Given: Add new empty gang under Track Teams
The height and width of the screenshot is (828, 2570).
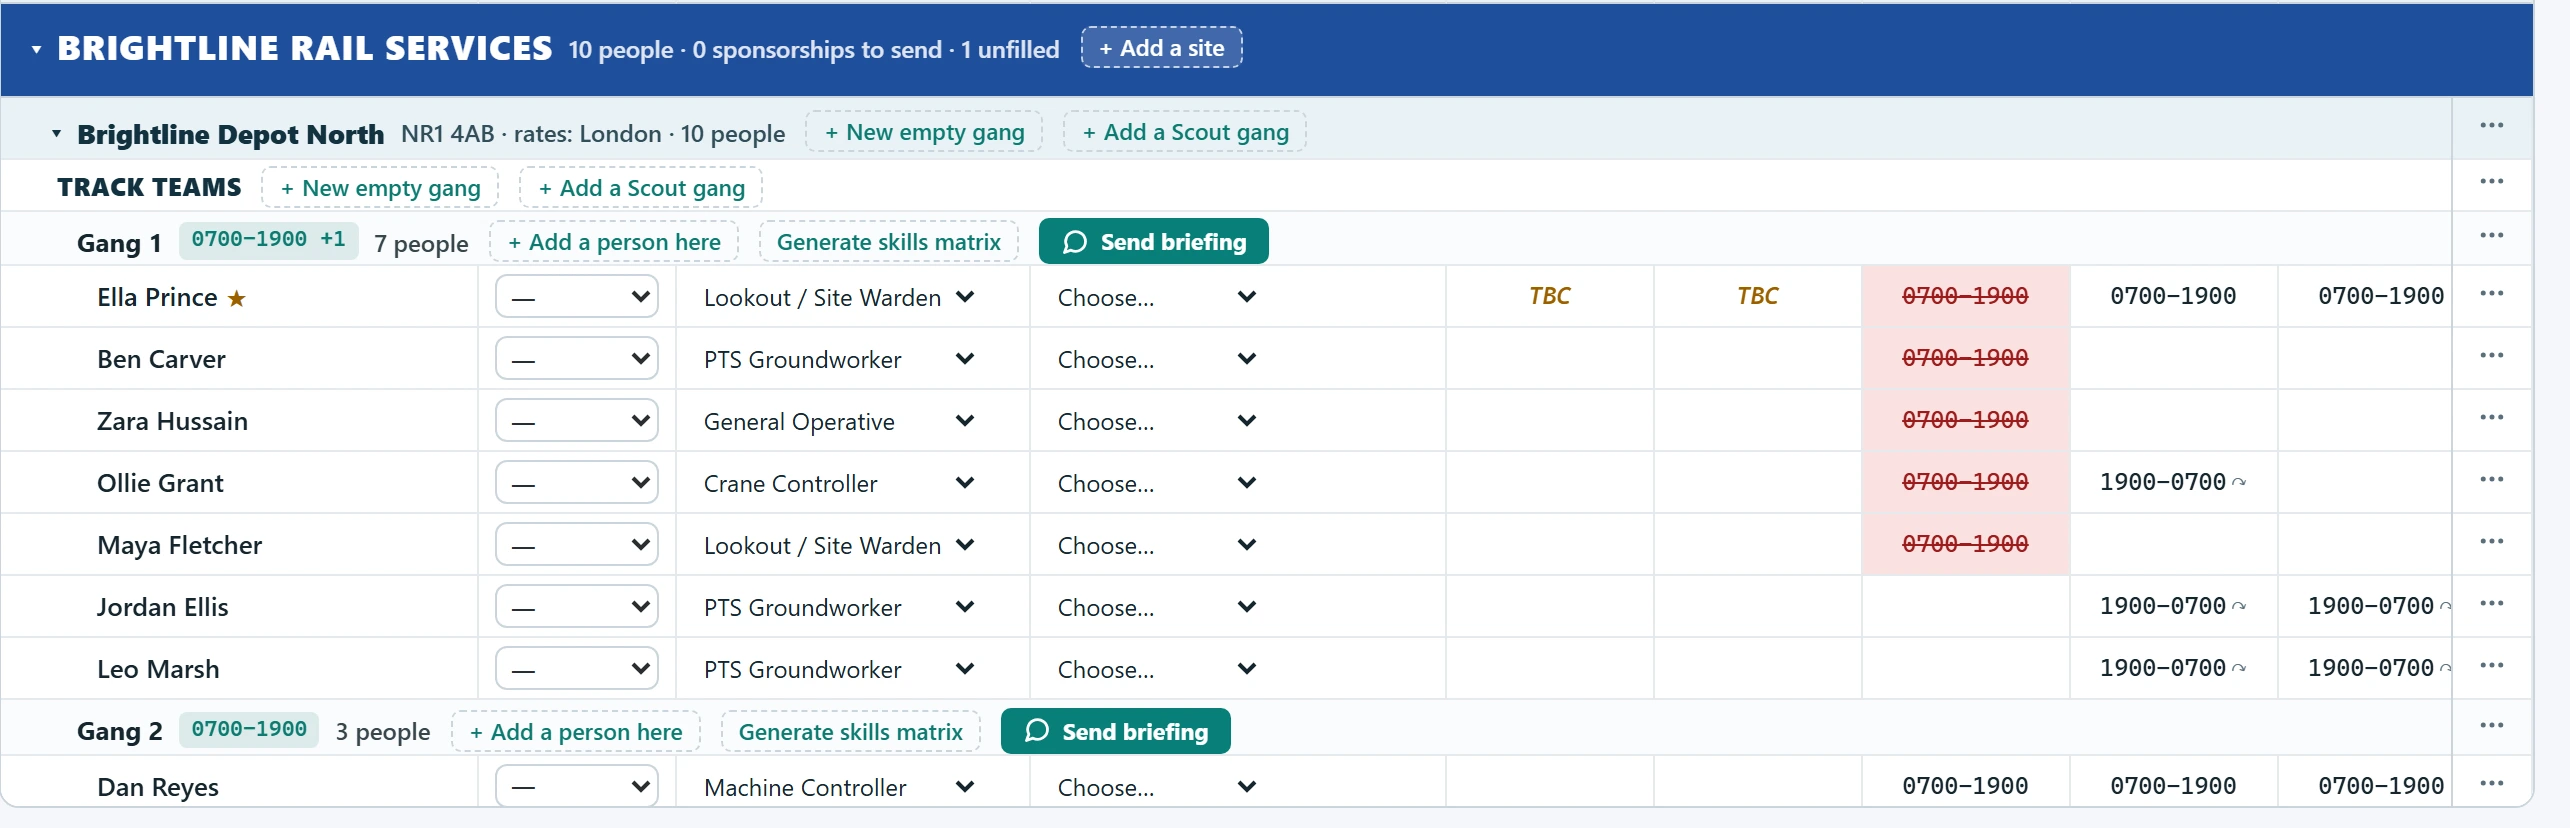Looking at the screenshot, I should tap(380, 188).
